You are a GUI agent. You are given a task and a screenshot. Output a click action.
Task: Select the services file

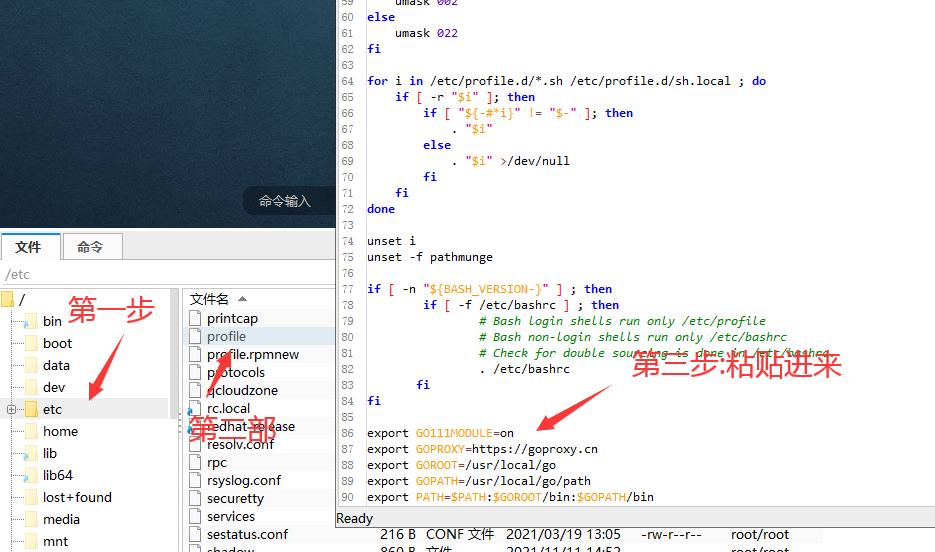click(x=231, y=516)
